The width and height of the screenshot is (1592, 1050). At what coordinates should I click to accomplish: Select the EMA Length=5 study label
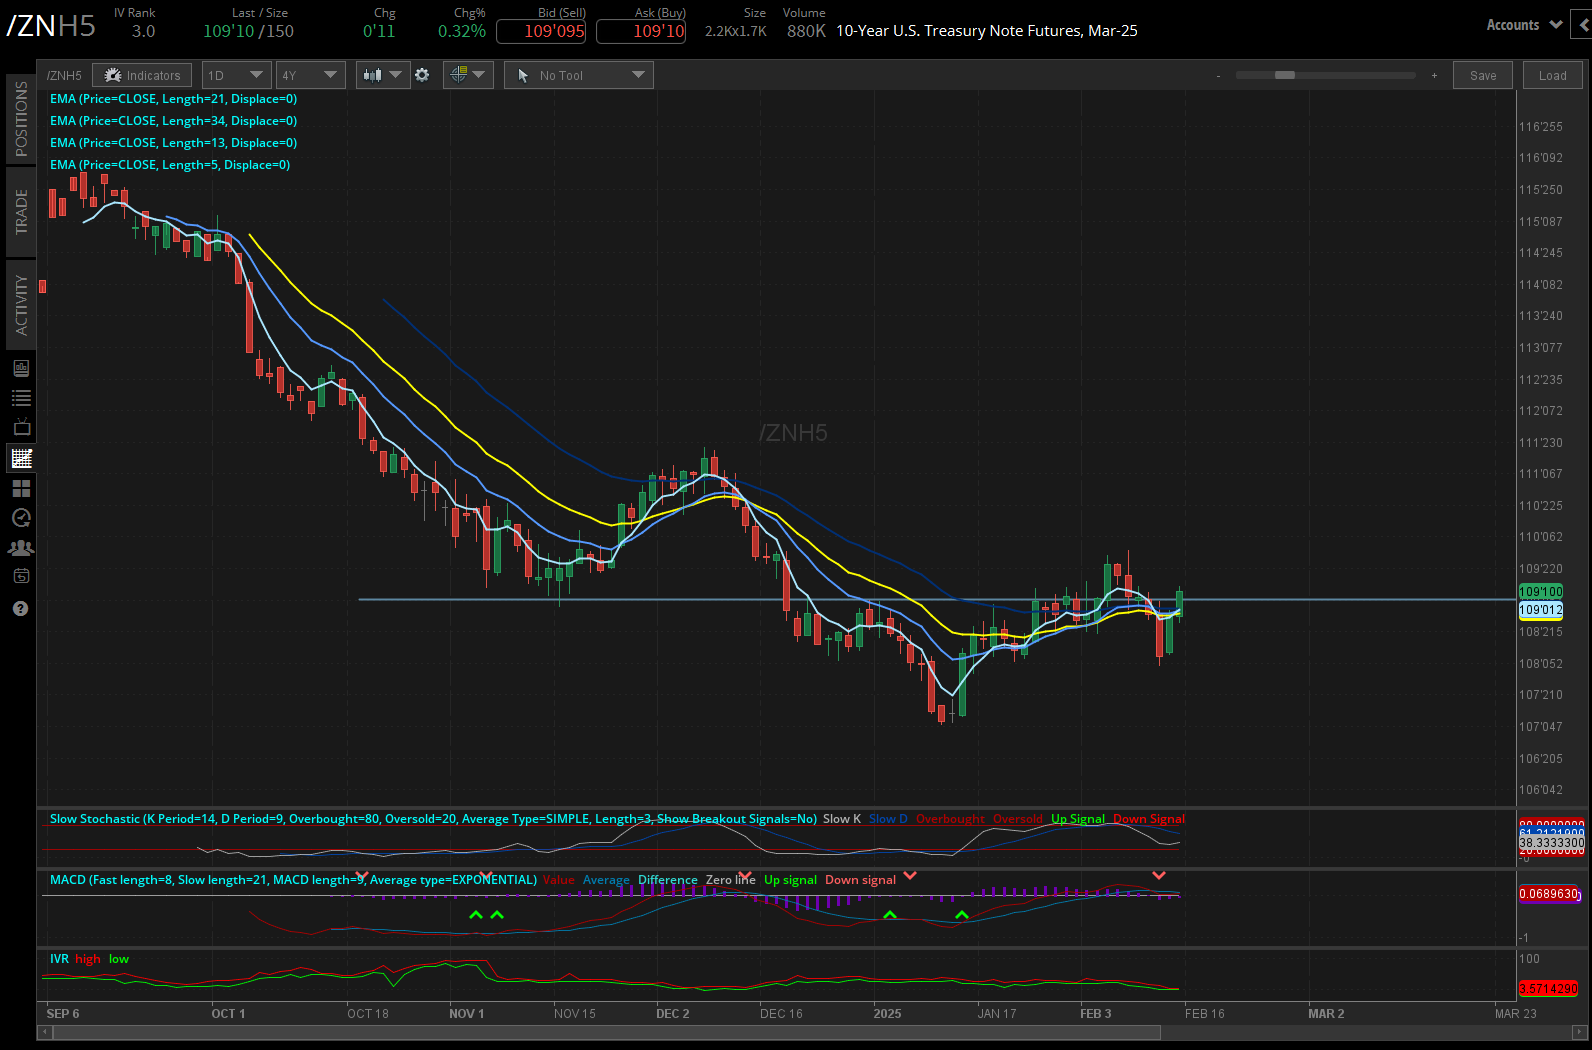pyautogui.click(x=170, y=165)
